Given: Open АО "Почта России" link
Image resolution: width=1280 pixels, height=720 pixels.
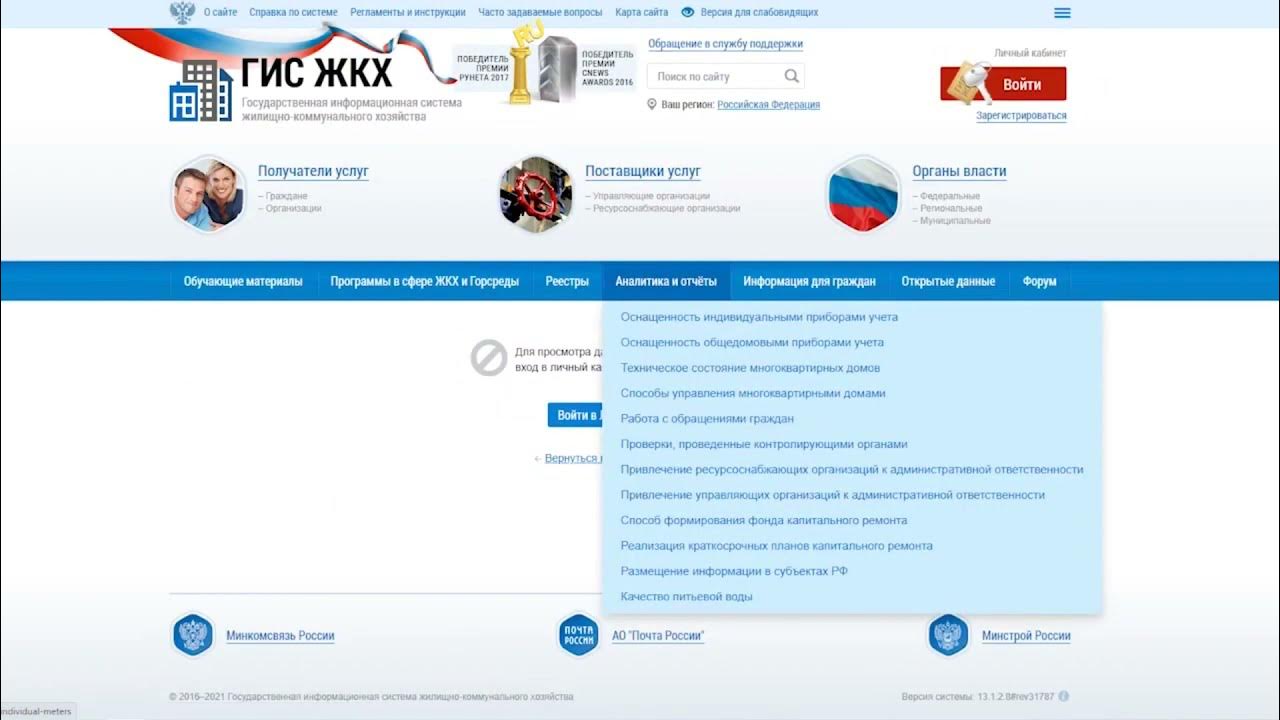Looking at the screenshot, I should pyautogui.click(x=658, y=636).
